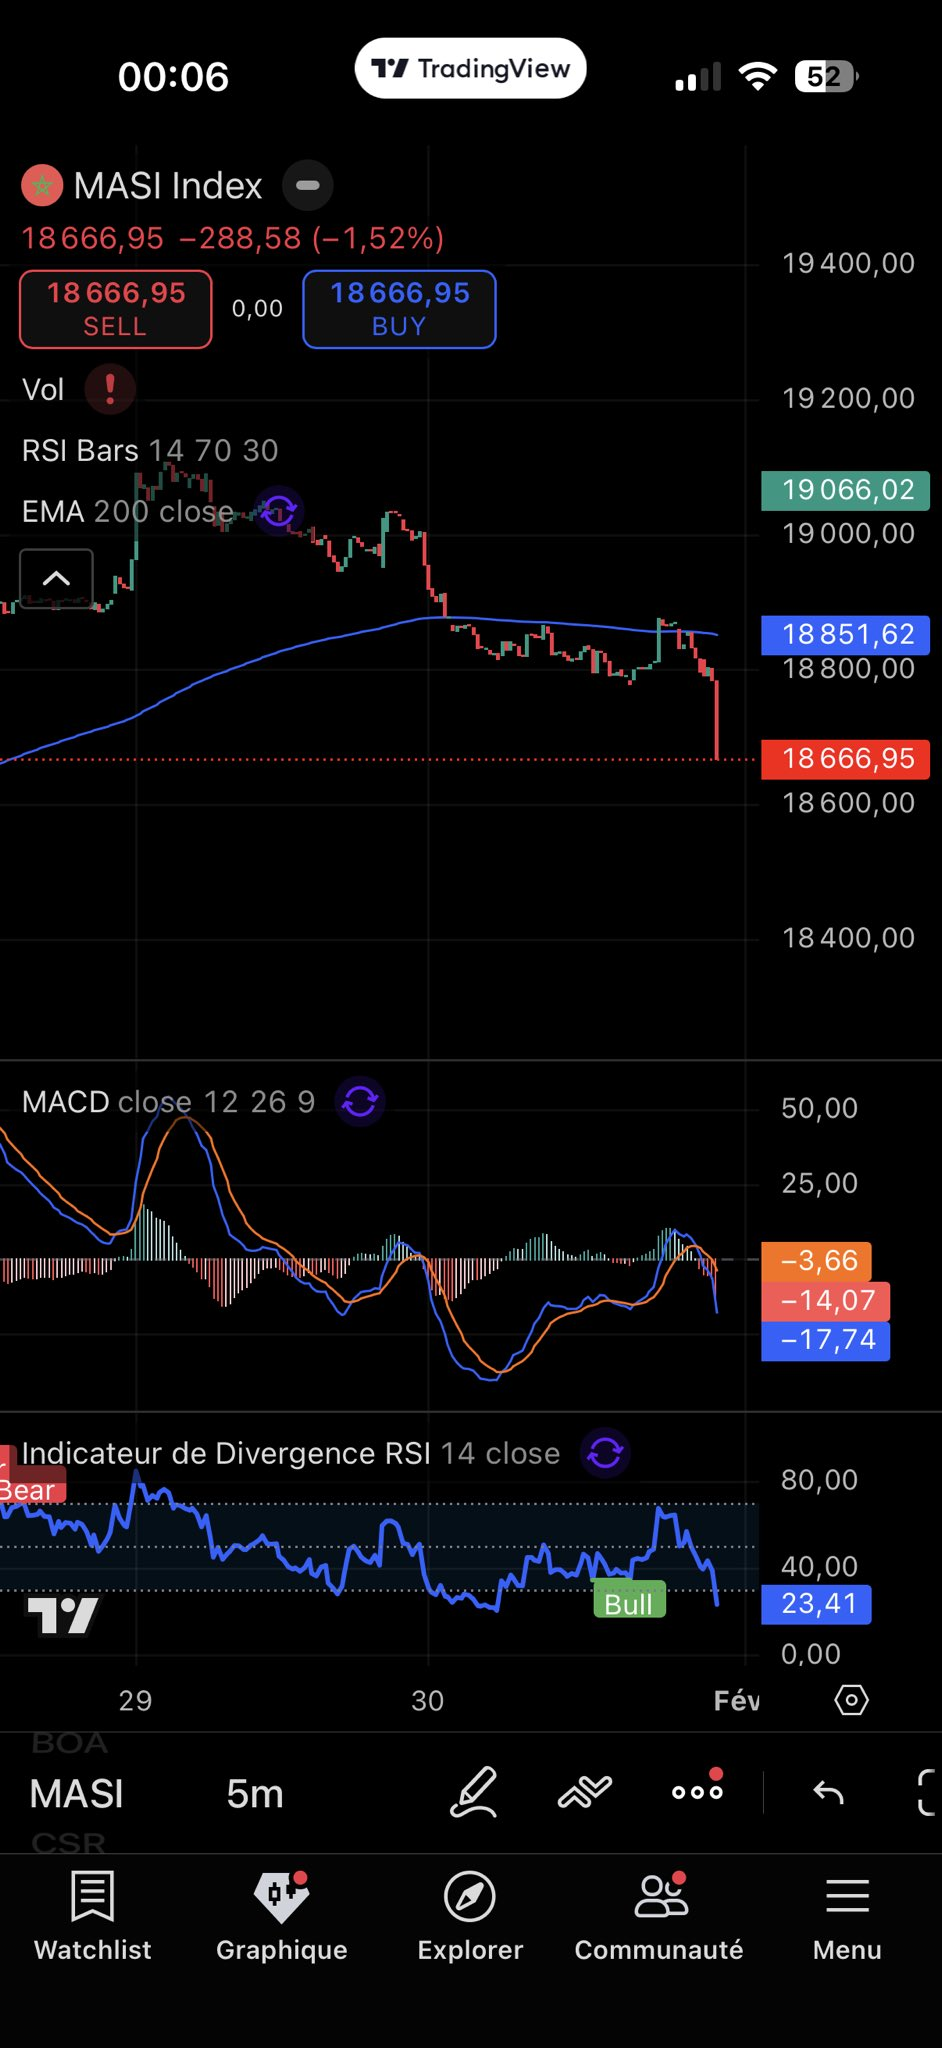This screenshot has width=942, height=2048.
Task: Tap the minus button beside MASI Index
Action: pyautogui.click(x=308, y=186)
